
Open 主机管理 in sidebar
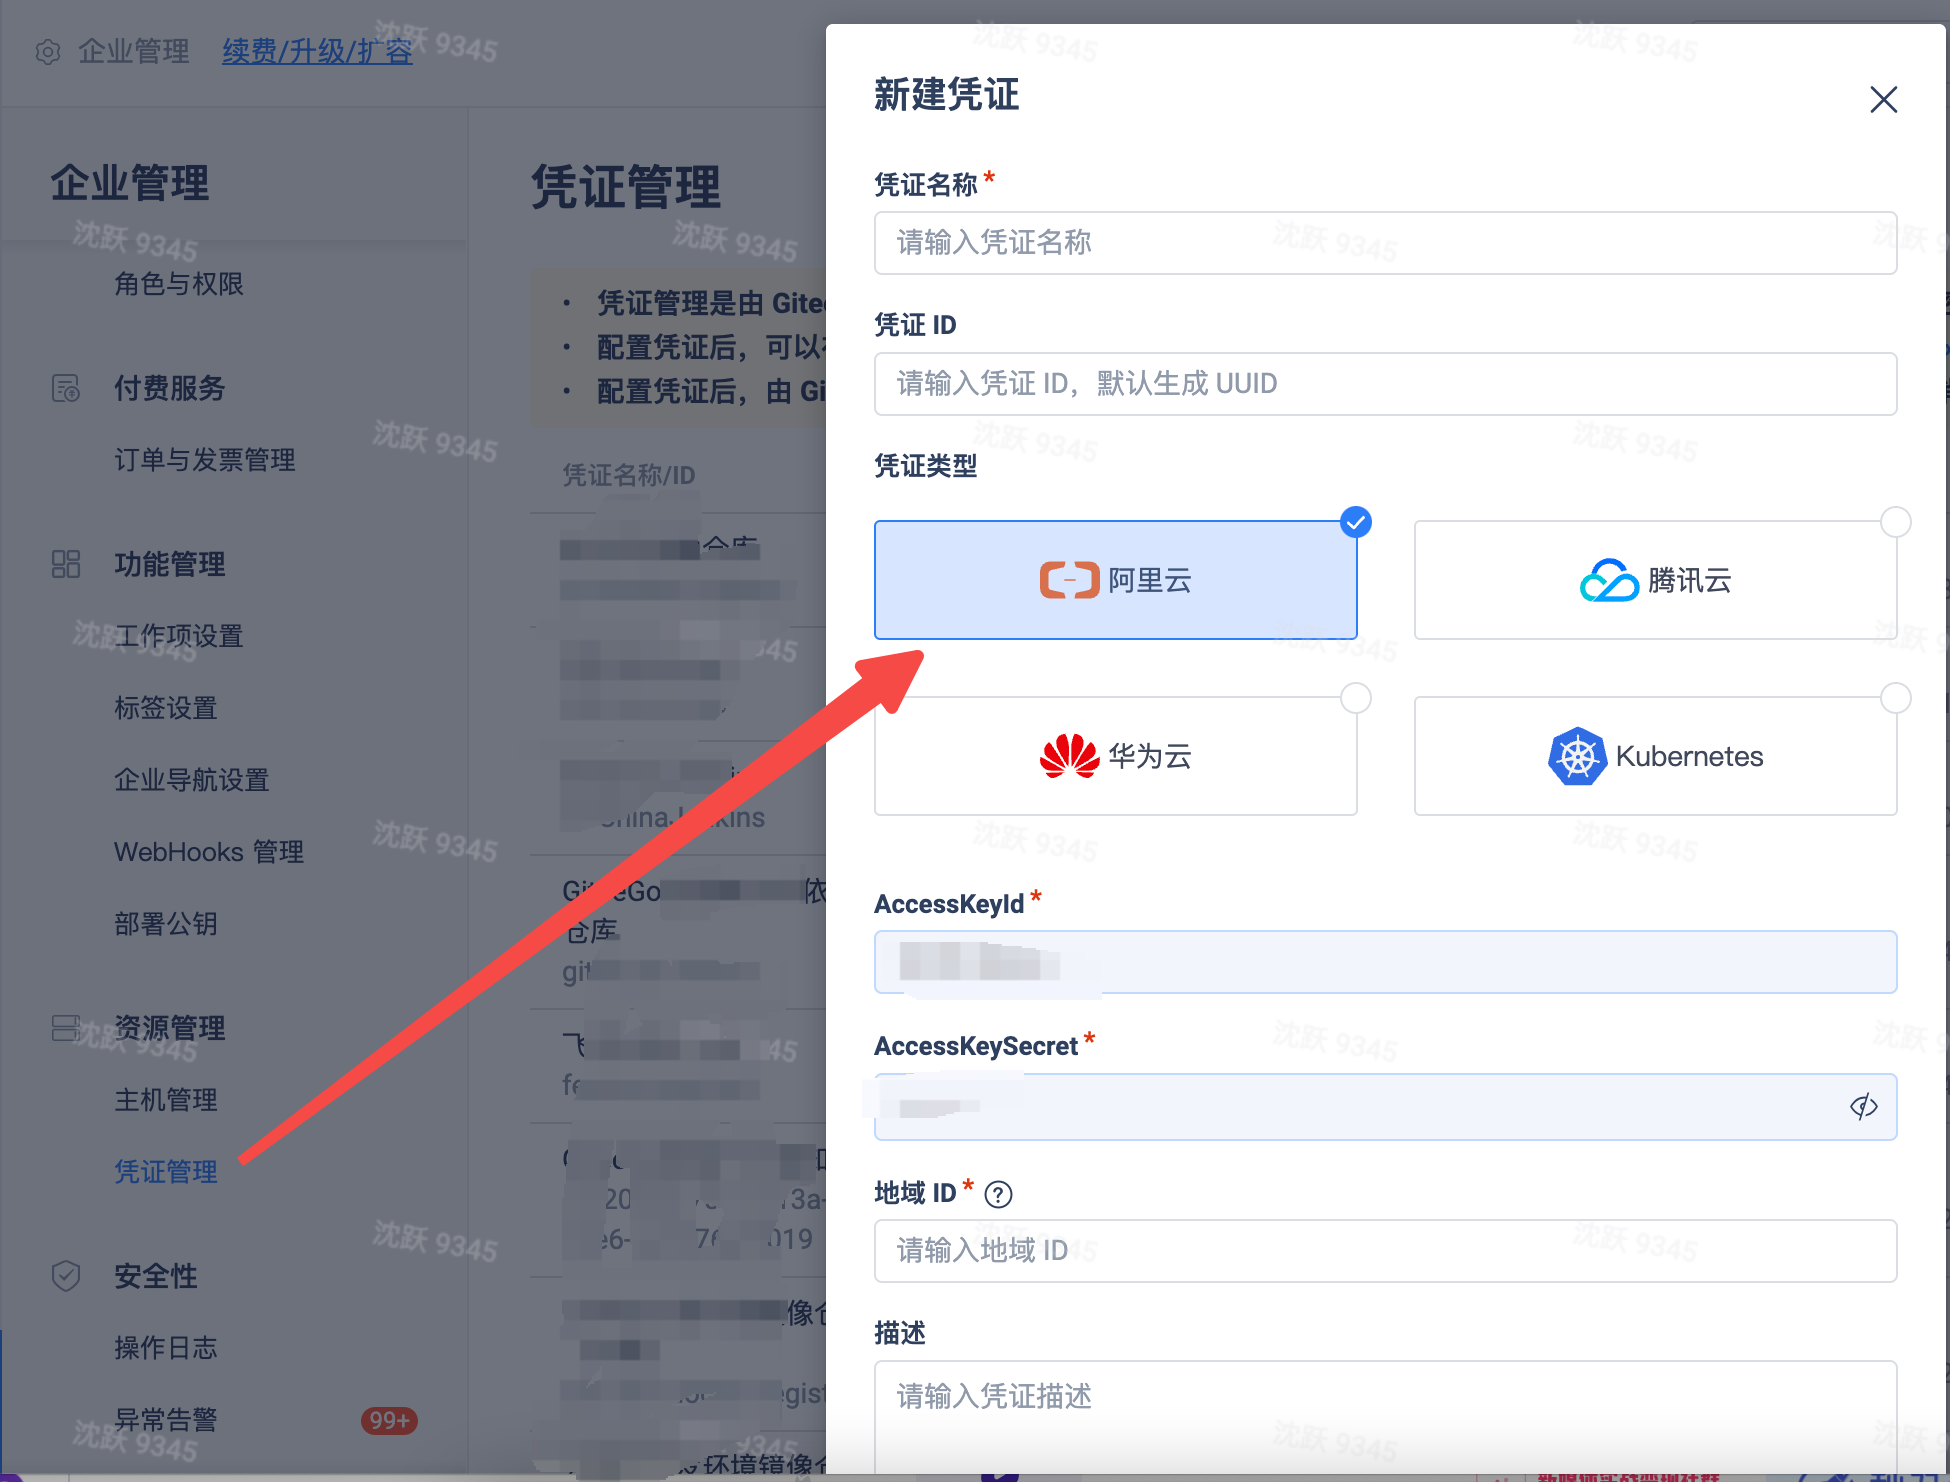[x=166, y=1100]
